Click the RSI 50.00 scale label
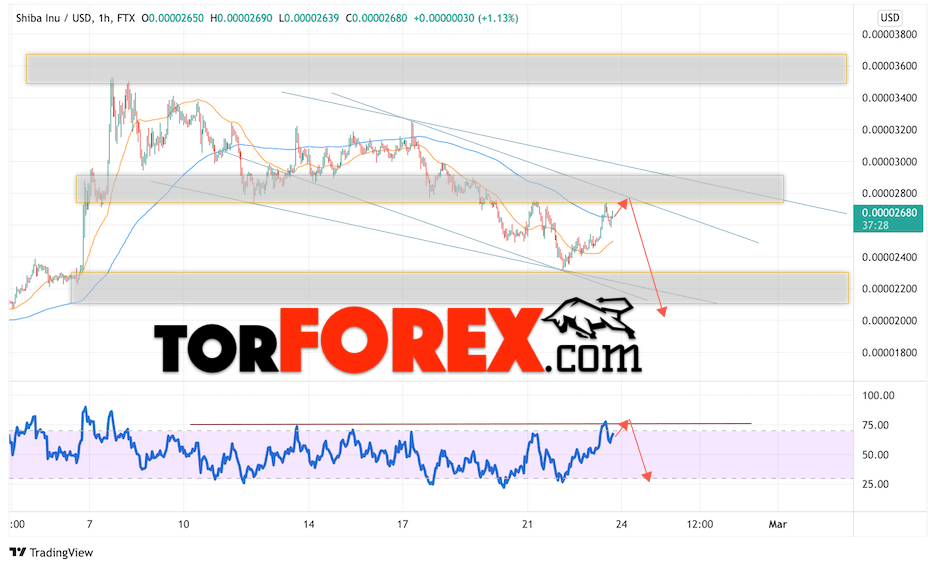Image resolution: width=936 pixels, height=568 pixels. 875,455
